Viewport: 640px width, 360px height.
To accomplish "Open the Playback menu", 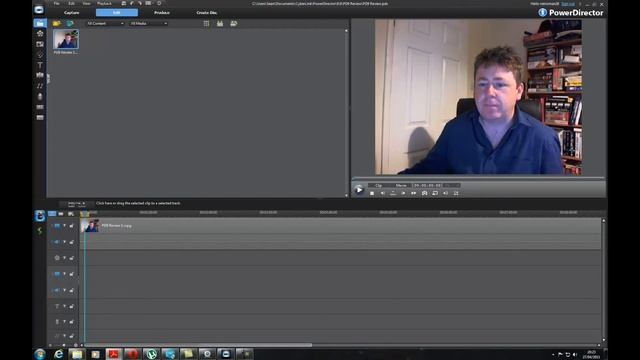I will pos(104,3).
